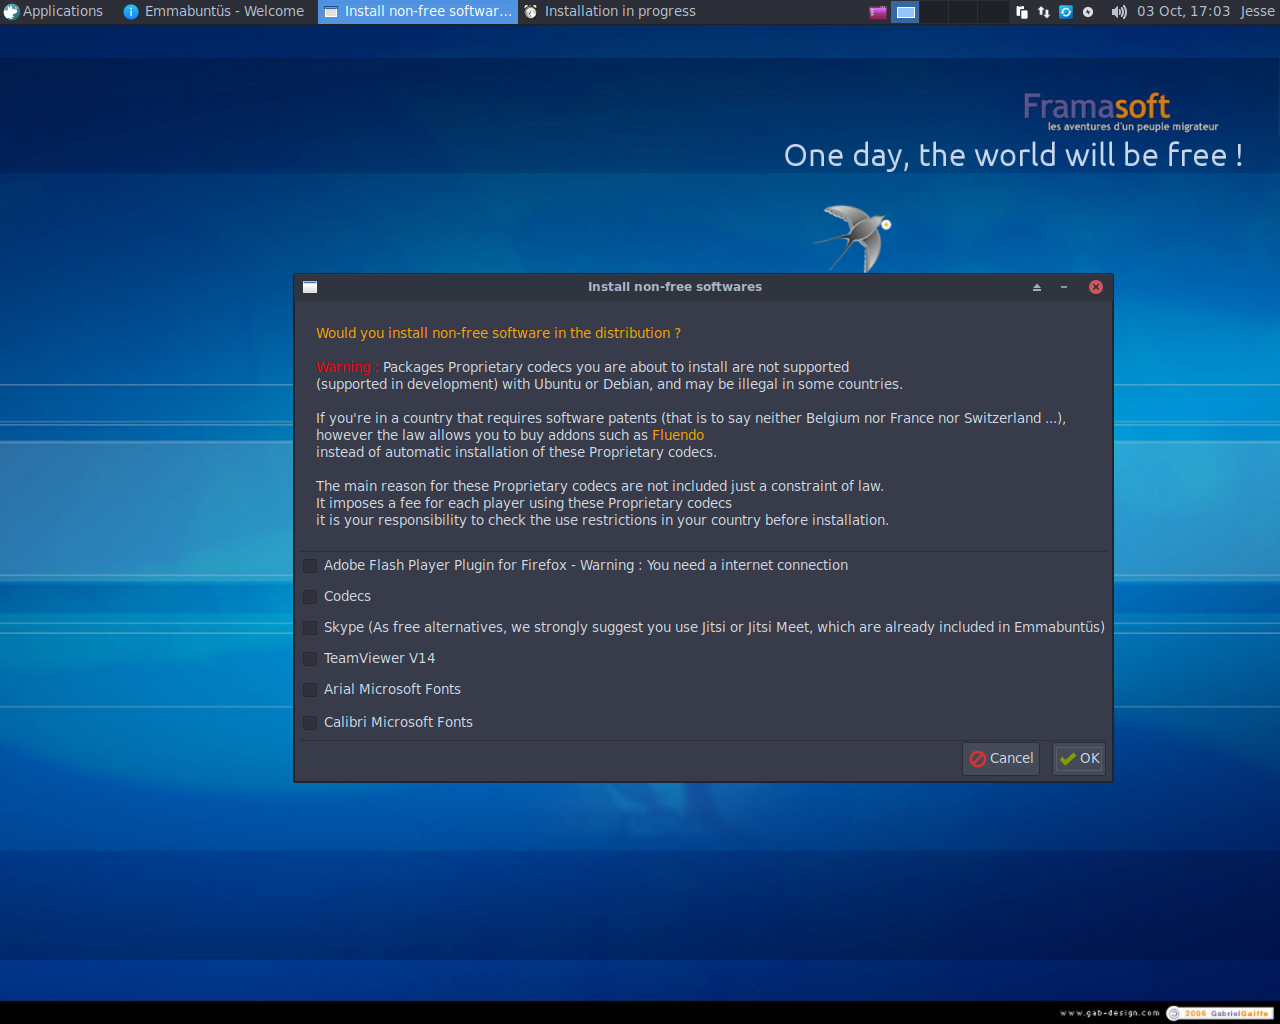This screenshot has height=1024, width=1280.
Task: Click the info icon beside Emmabuntüs - Welcome
Action: [131, 12]
